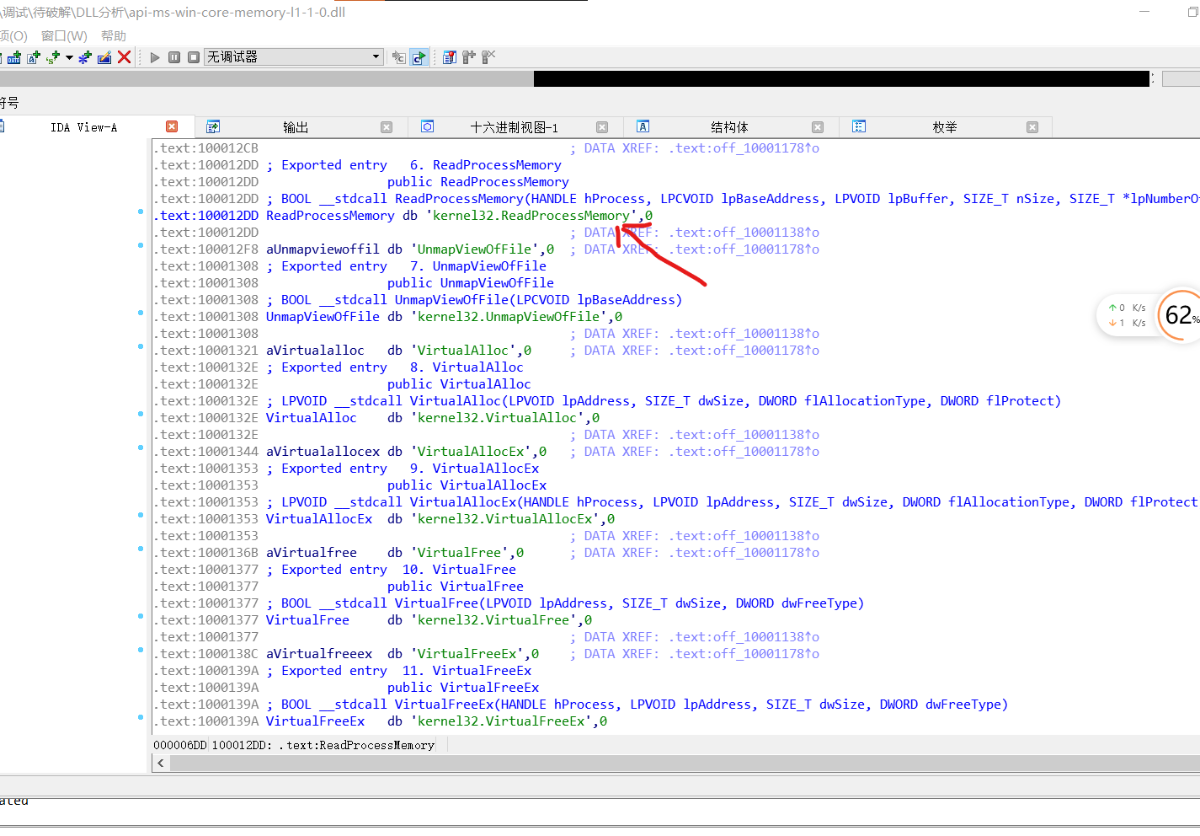Click the red X delete icon in toolbar

[124, 57]
